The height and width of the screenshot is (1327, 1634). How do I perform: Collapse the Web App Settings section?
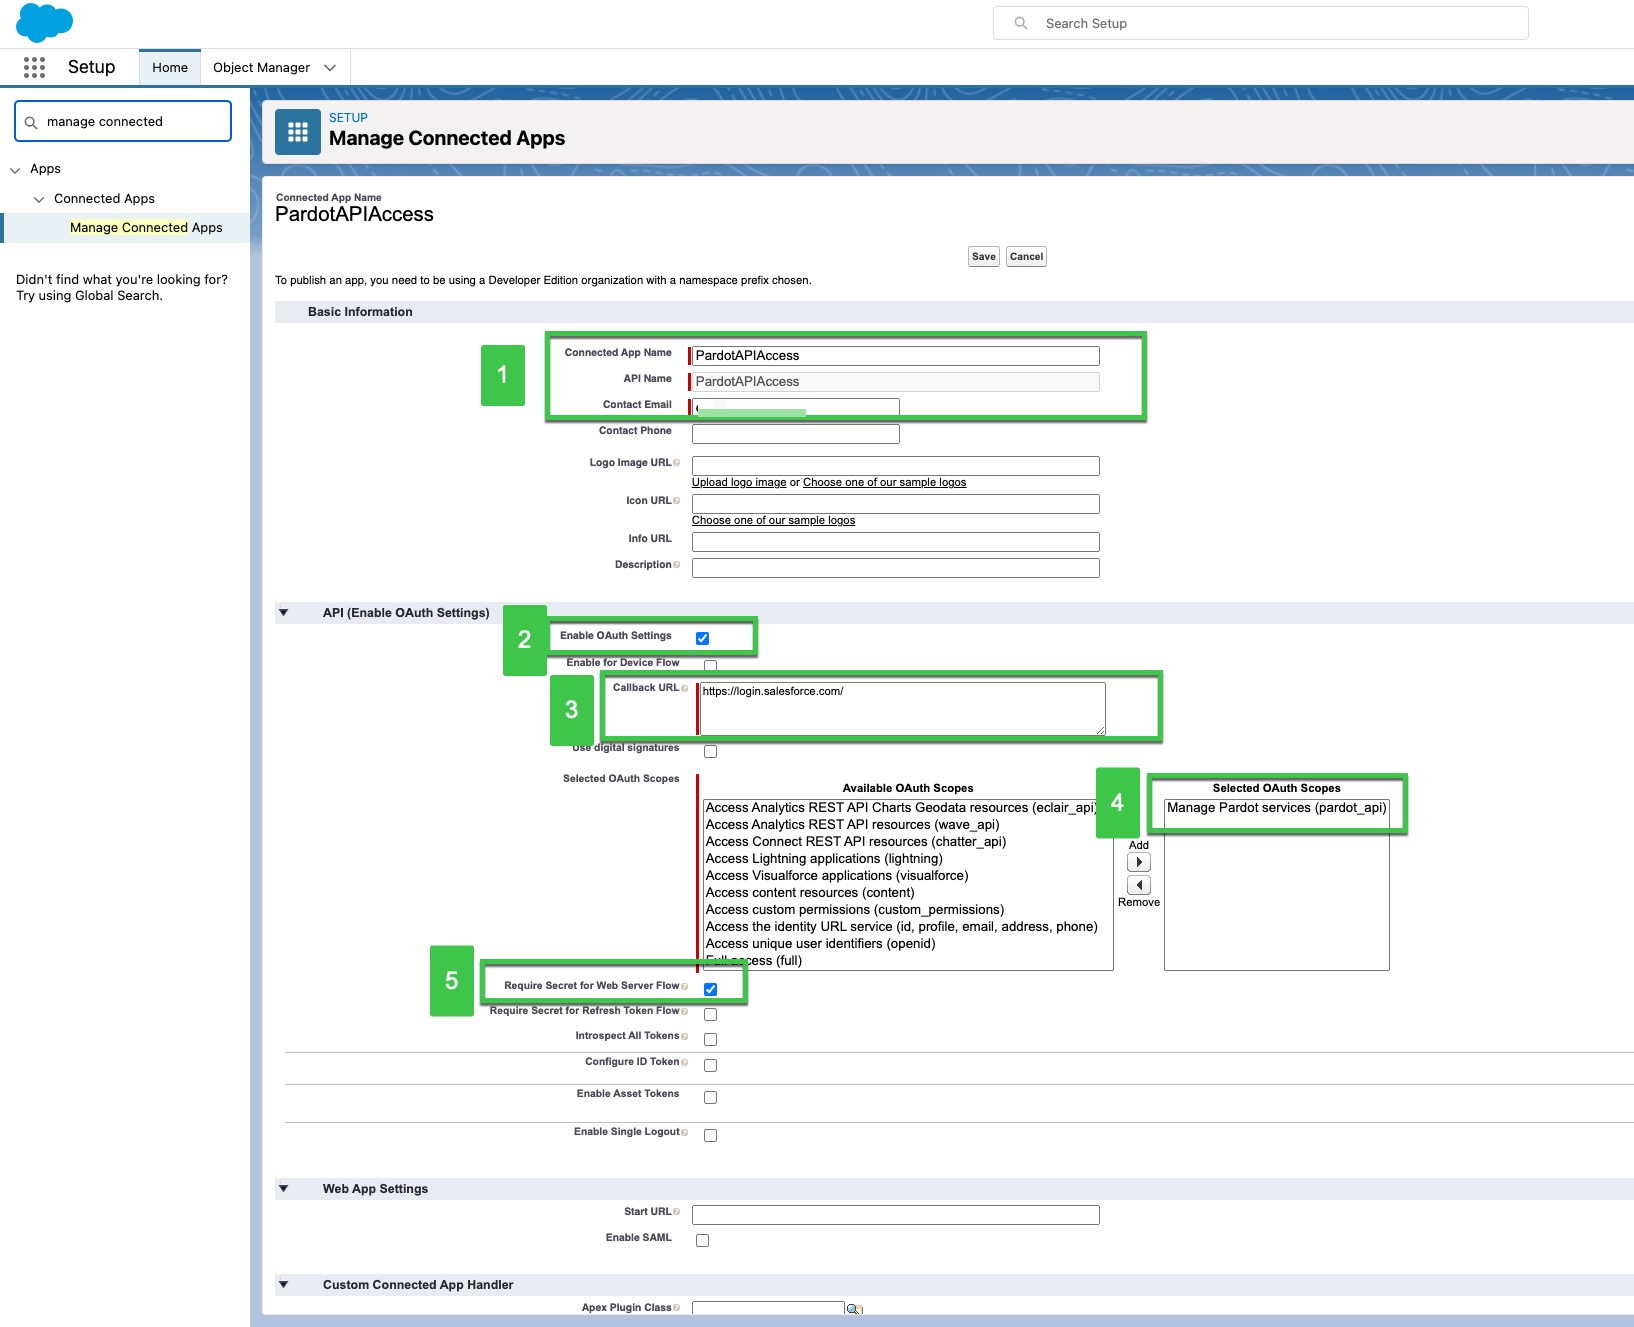coord(285,1189)
